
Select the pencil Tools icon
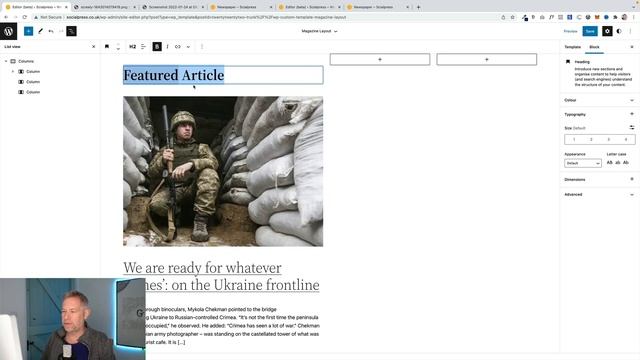click(40, 31)
